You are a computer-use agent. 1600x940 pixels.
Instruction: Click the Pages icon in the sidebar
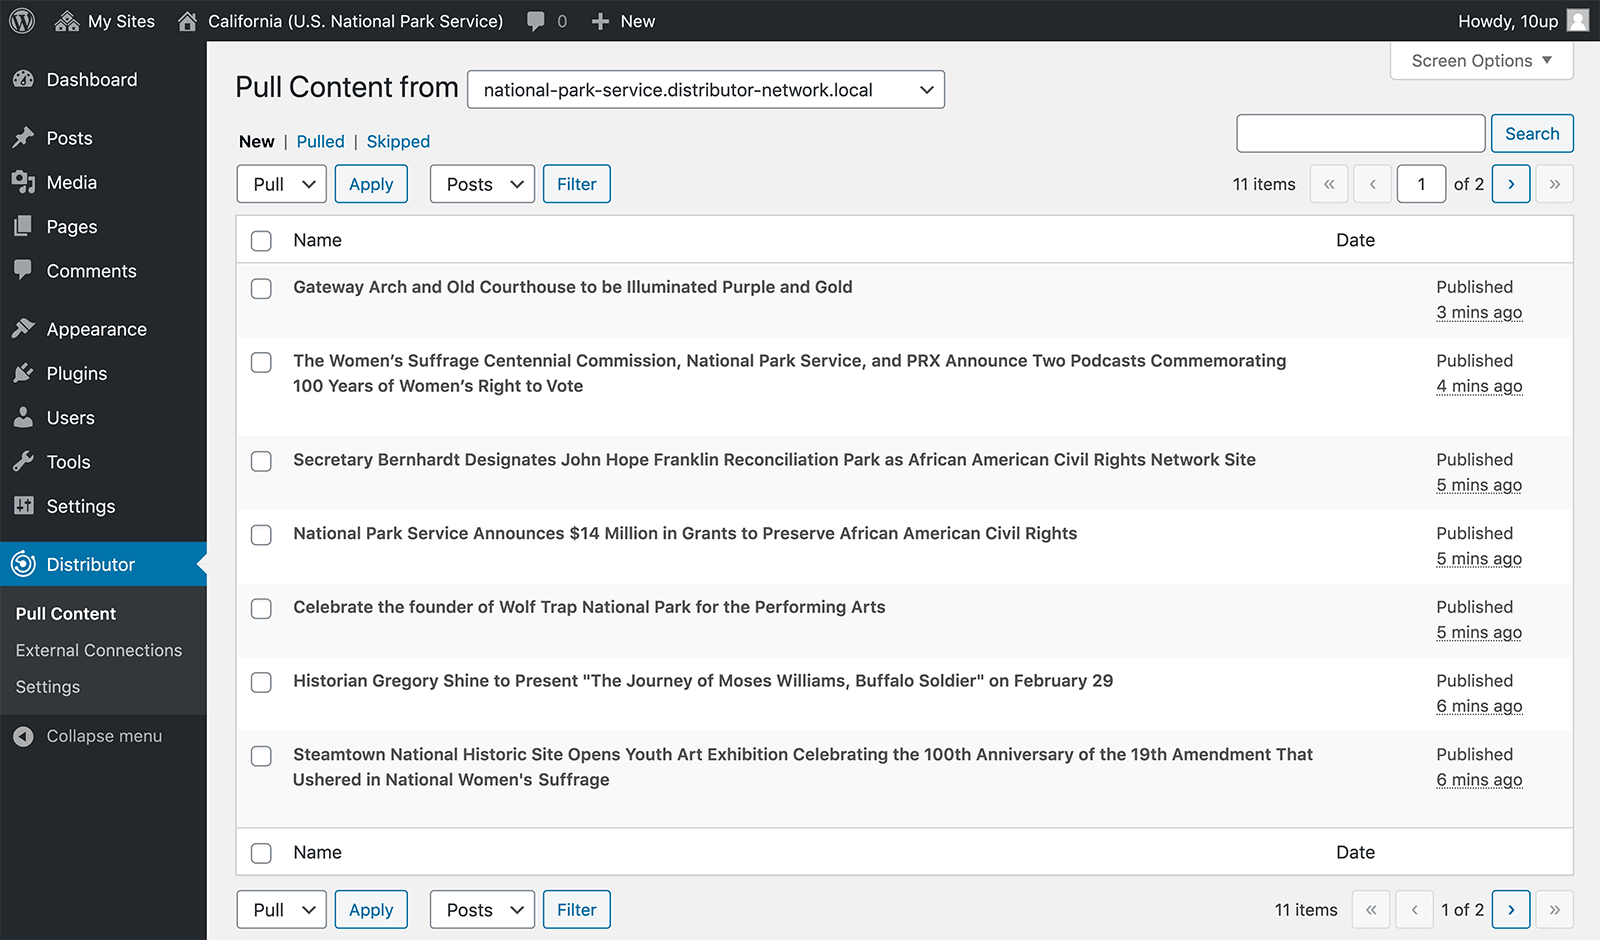pos(24,226)
